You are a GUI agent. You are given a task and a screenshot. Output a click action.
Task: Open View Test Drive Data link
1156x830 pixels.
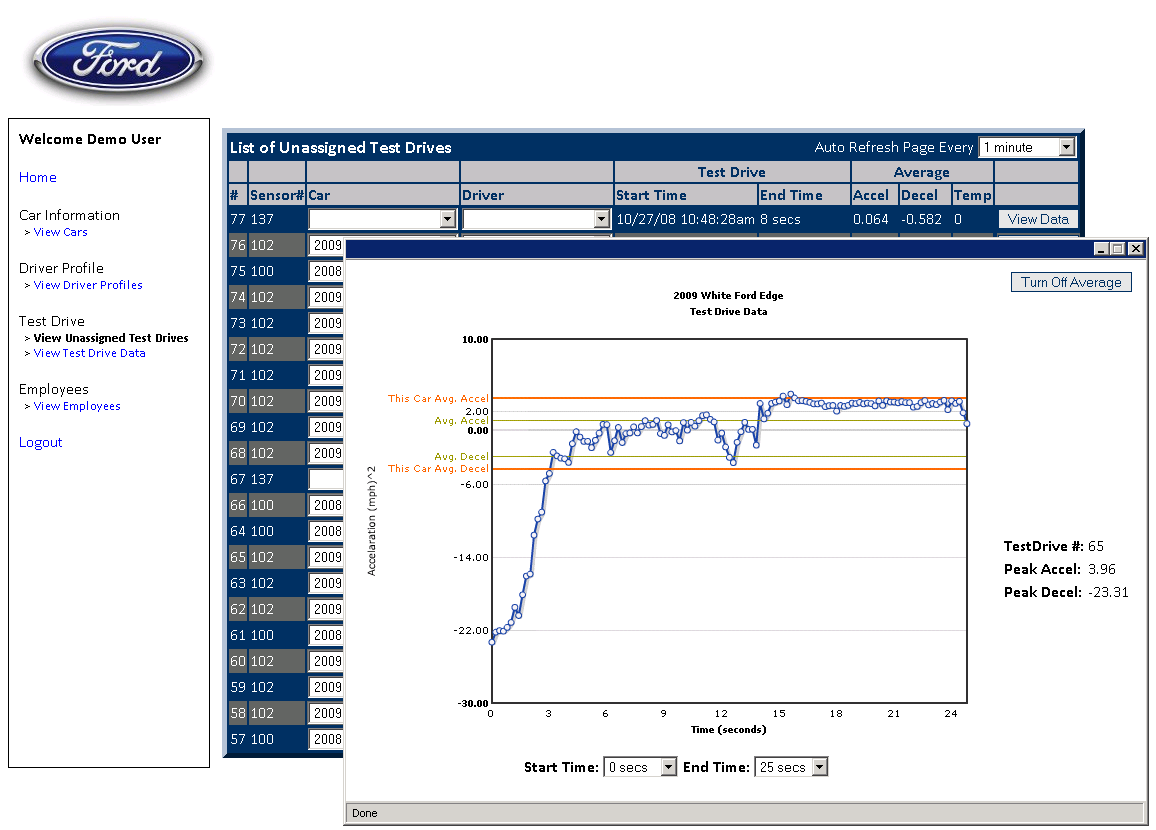point(89,353)
